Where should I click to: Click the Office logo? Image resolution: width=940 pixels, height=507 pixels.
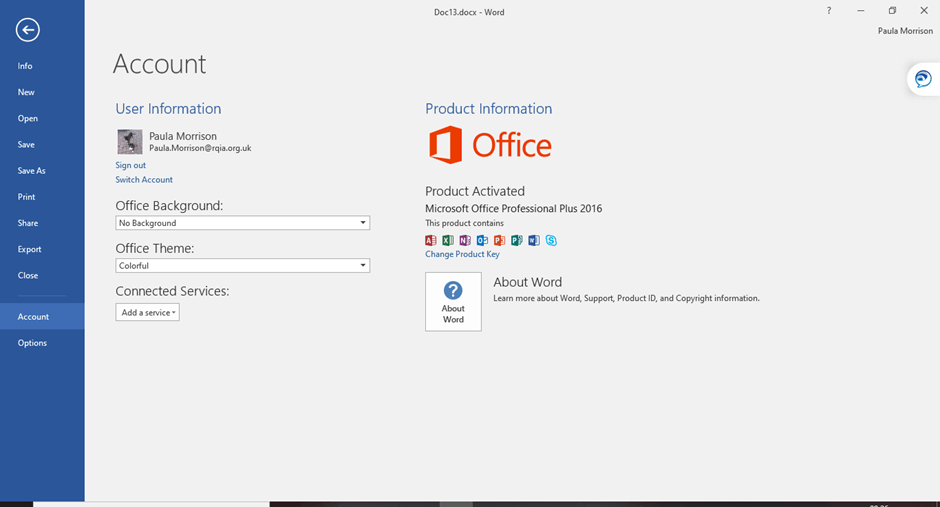click(x=490, y=145)
